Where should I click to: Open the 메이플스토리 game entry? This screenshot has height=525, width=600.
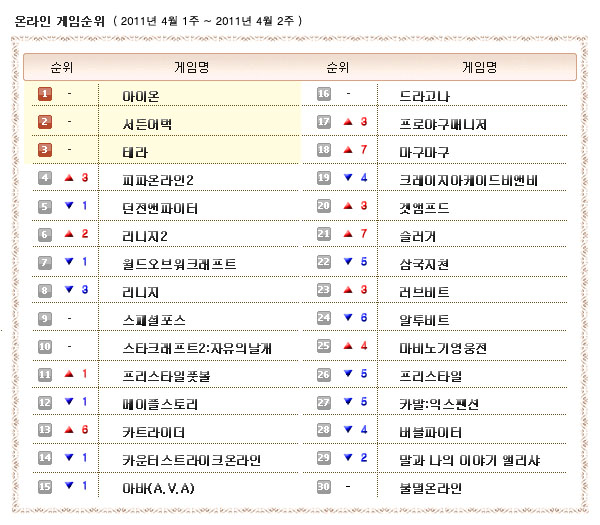pos(160,404)
